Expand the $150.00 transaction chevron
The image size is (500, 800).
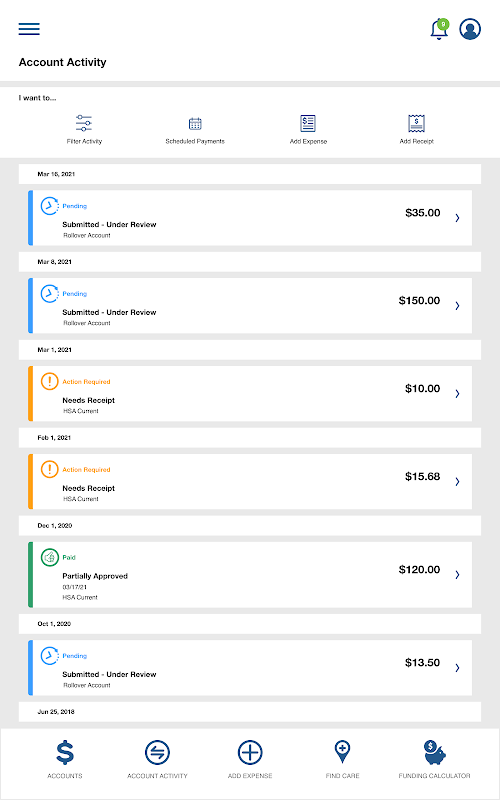[457, 306]
